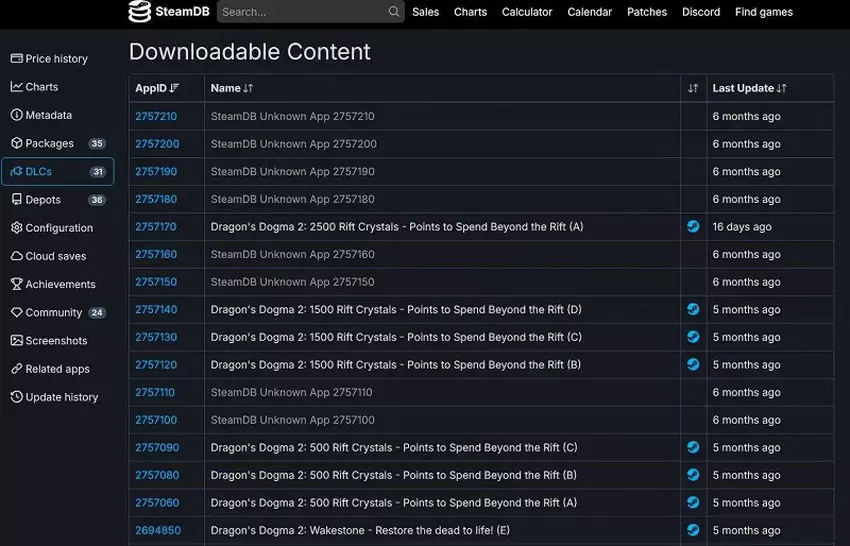This screenshot has width=850, height=546.
Task: Sort table by Name column
Action: pos(232,88)
